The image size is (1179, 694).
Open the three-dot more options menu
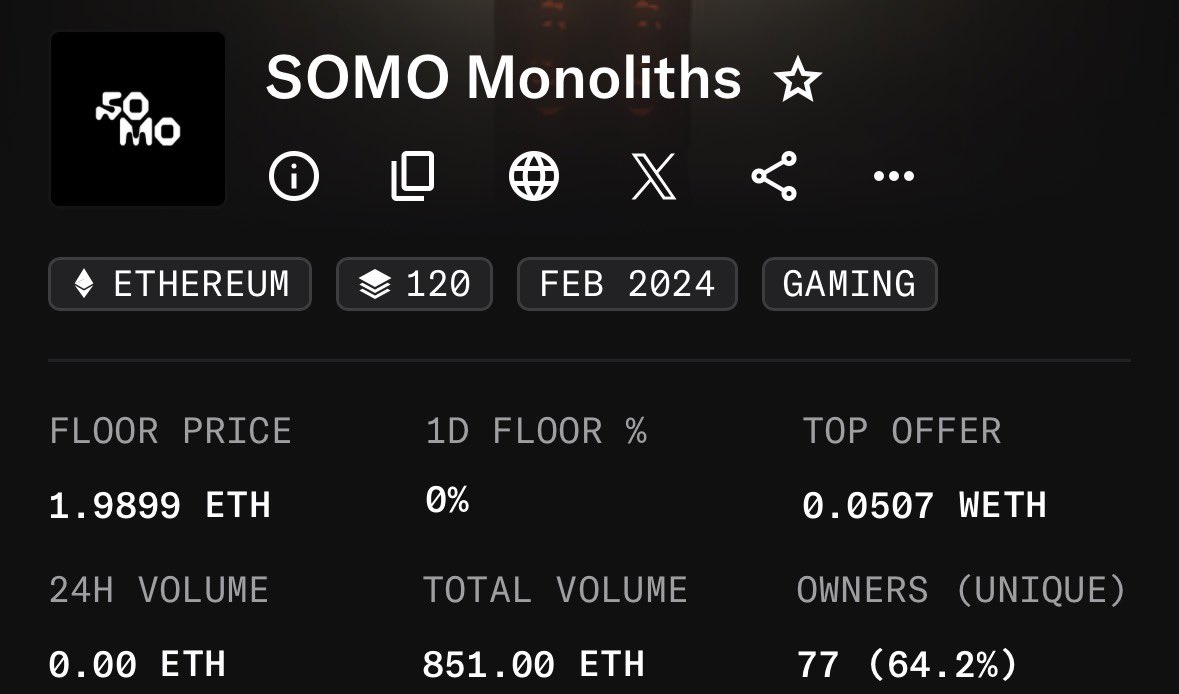coord(893,177)
